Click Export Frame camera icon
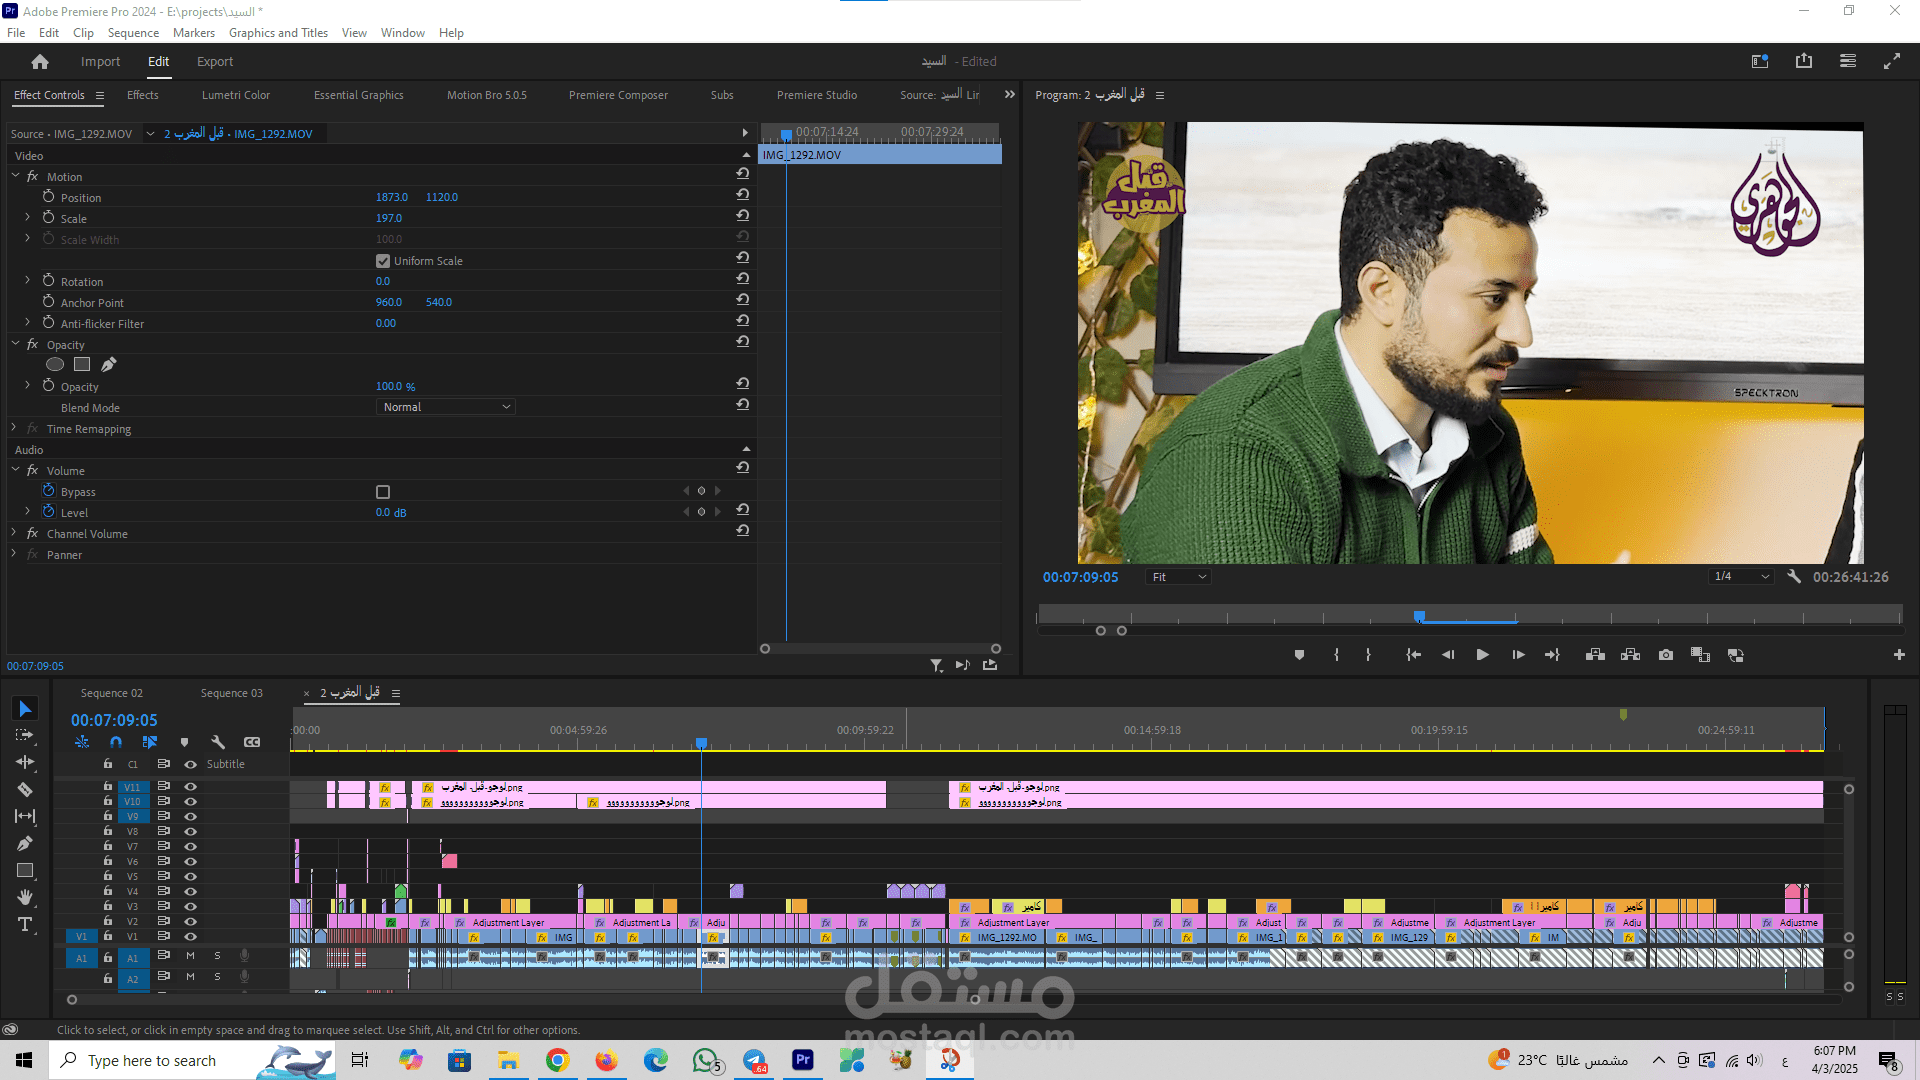The image size is (1920, 1080). tap(1665, 655)
